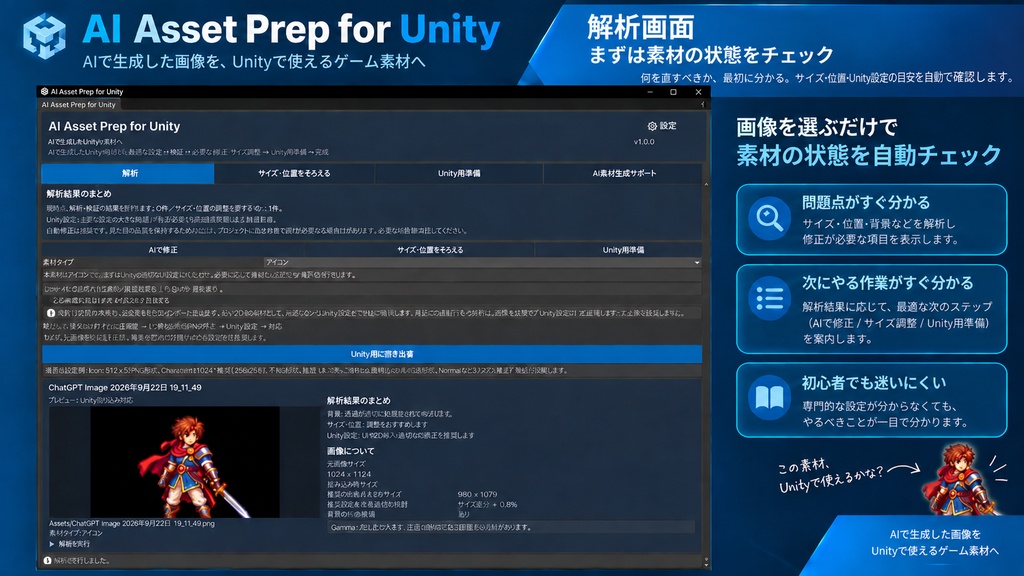
Task: Open the 素材タイプ dropdown showing アイコン
Action: (x=483, y=262)
